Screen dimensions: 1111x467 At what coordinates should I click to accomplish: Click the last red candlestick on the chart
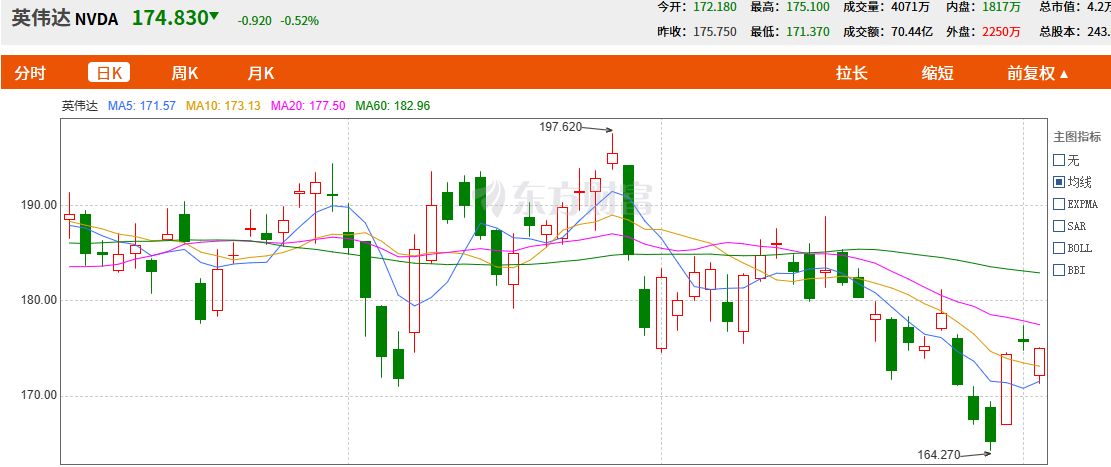point(1039,362)
